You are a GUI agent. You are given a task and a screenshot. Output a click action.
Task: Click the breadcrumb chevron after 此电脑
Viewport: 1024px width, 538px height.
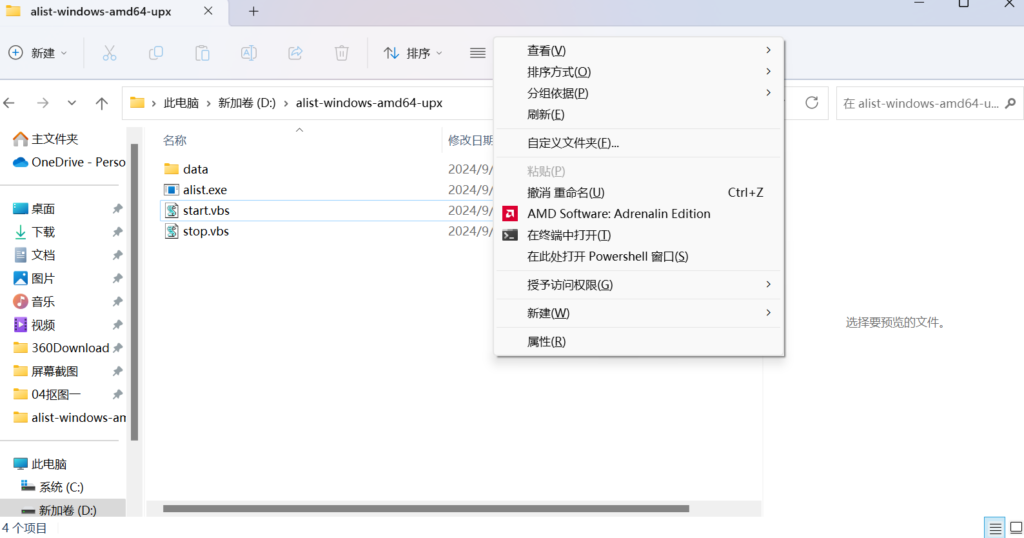pos(209,103)
